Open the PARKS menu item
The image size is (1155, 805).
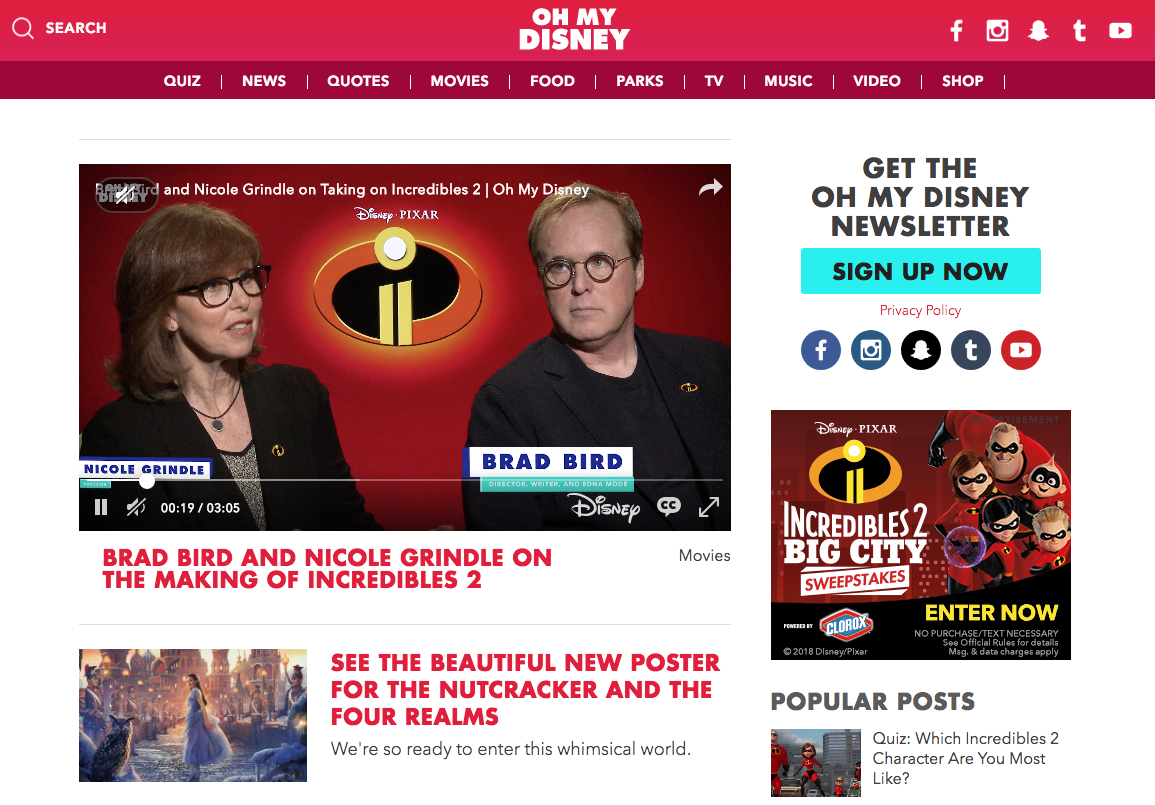[639, 81]
